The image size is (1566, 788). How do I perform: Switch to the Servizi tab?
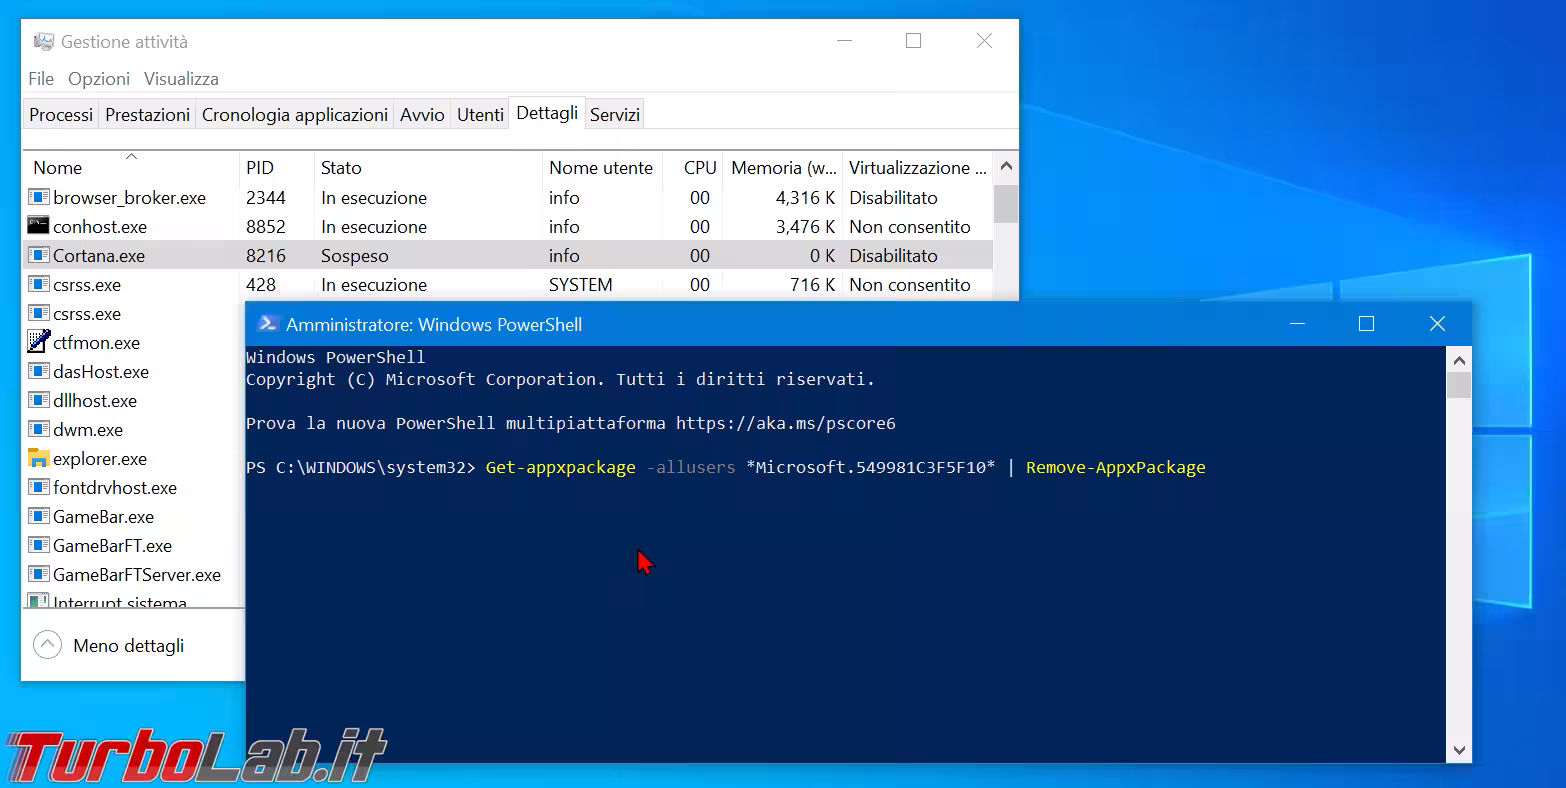coord(614,115)
